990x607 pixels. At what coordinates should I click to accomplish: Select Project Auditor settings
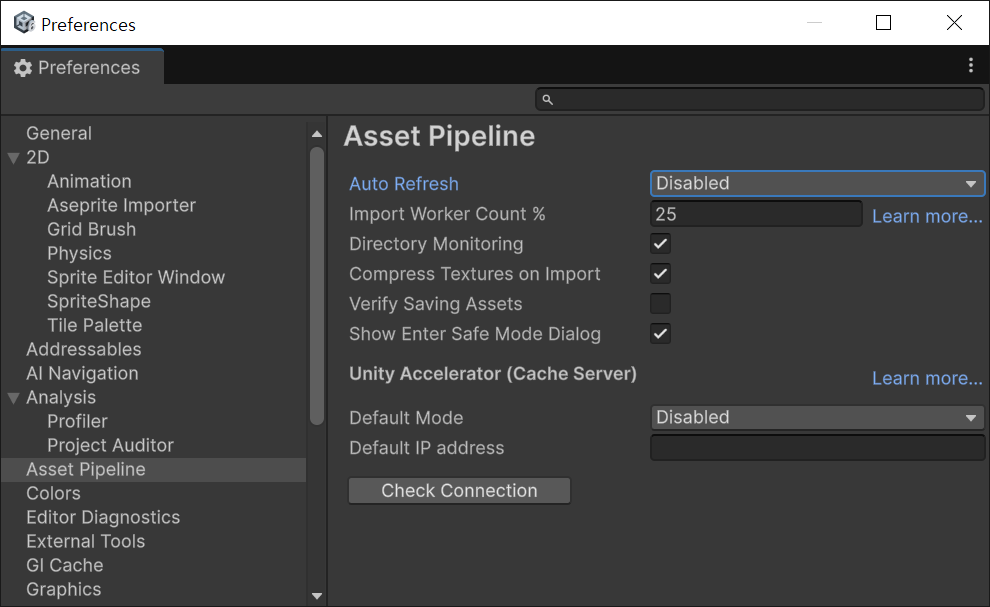coord(110,445)
